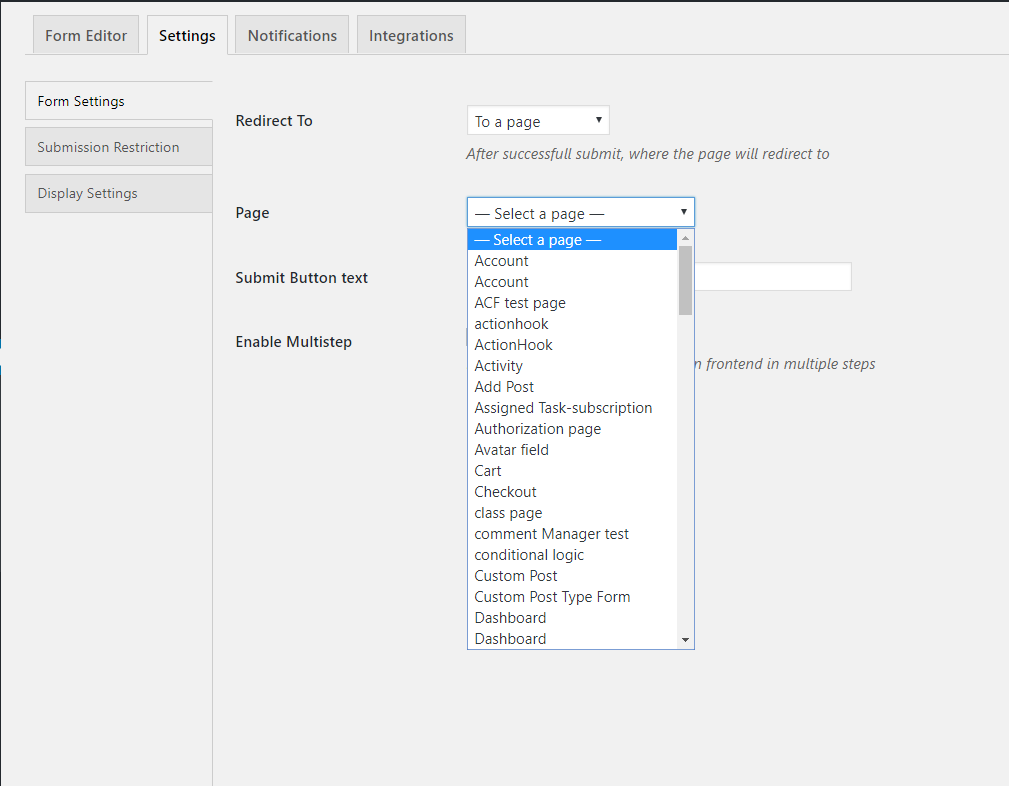Choose the Cart page
Image resolution: width=1009 pixels, height=786 pixels.
click(572, 471)
